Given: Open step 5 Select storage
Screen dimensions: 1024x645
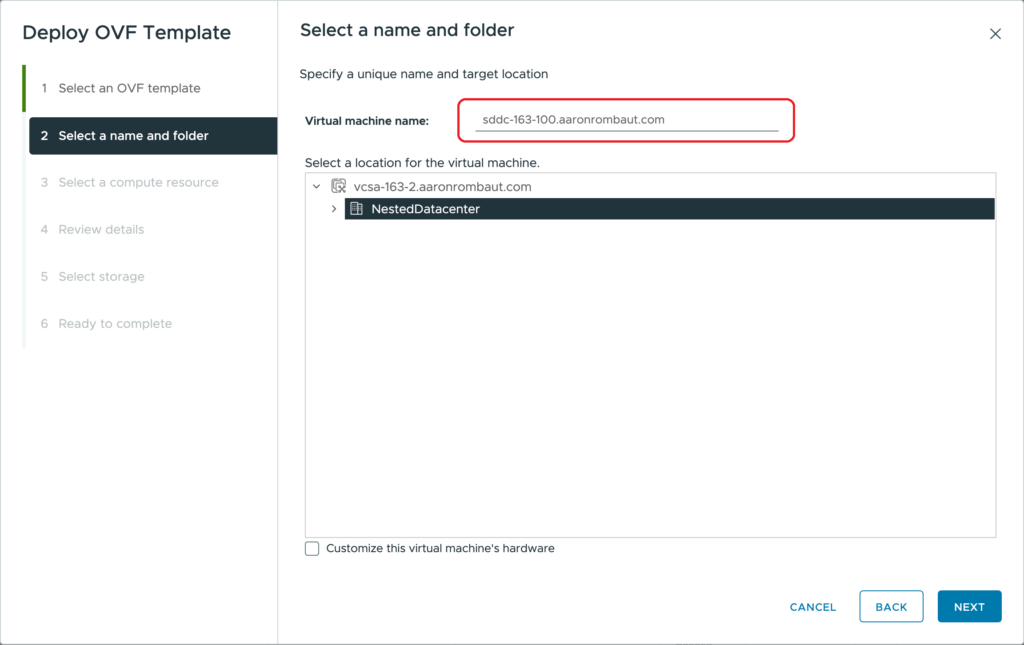Looking at the screenshot, I should click(x=101, y=277).
